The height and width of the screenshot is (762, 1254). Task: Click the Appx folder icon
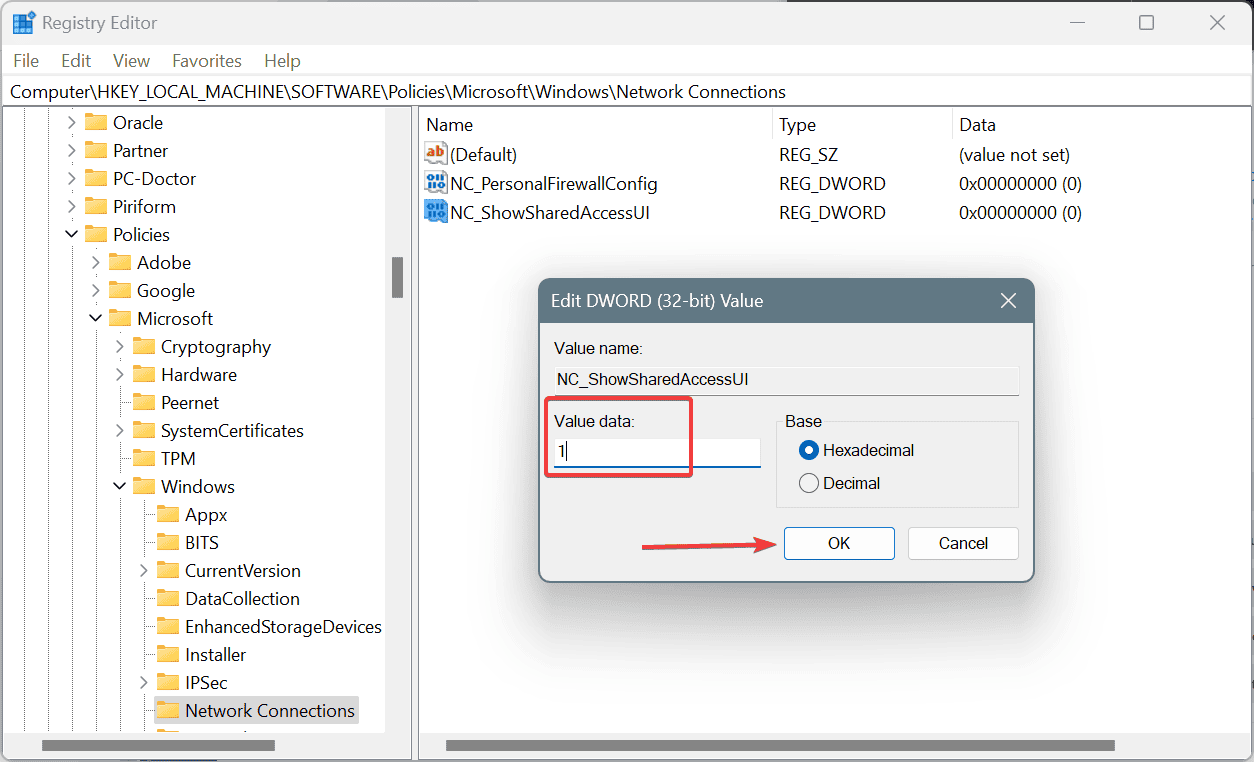click(168, 514)
